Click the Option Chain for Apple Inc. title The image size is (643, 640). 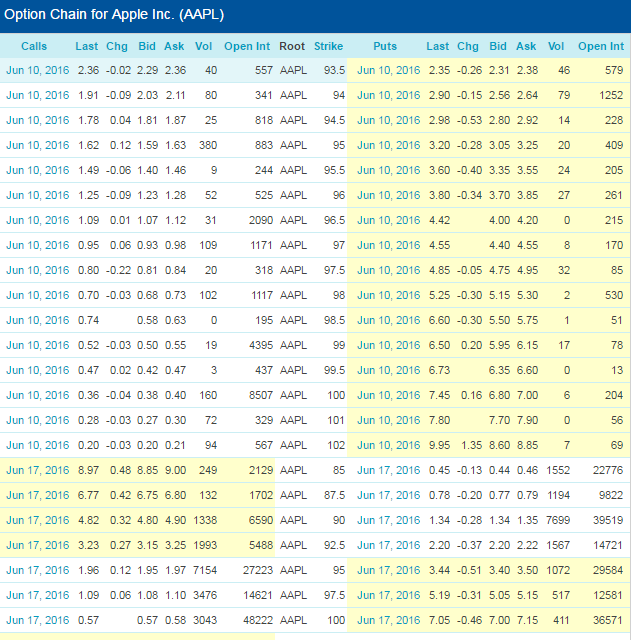115,15
